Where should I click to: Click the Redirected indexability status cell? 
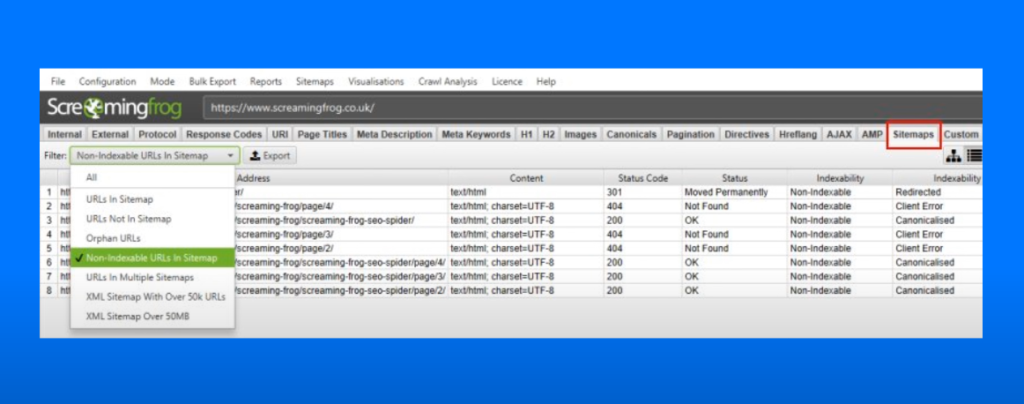[x=938, y=193]
